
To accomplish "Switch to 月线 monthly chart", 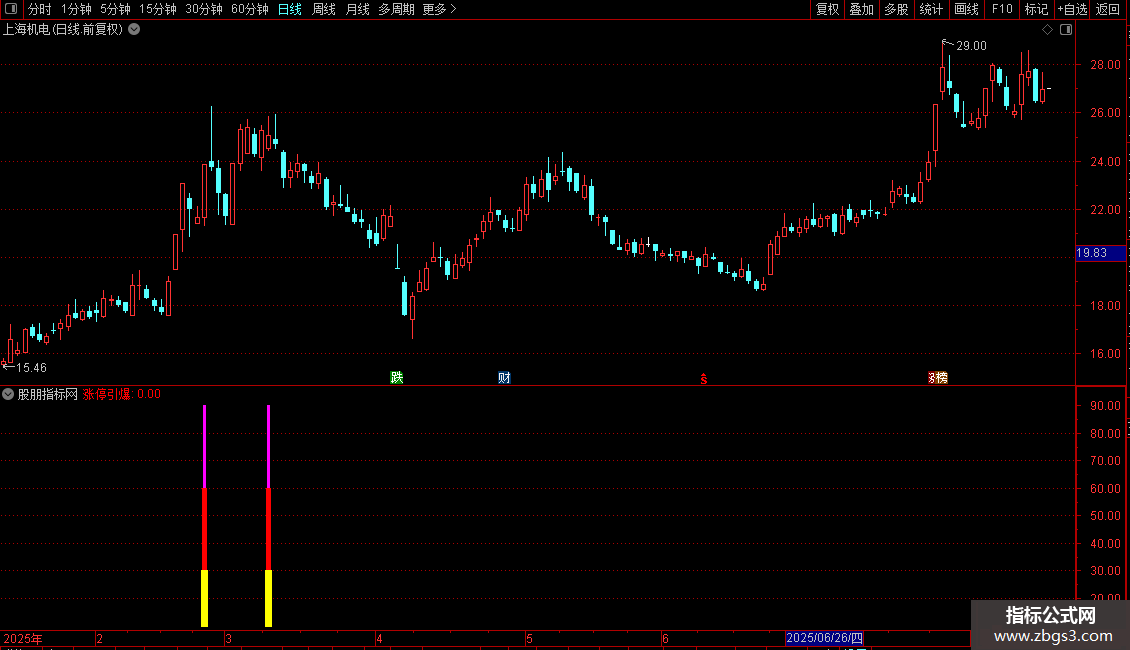I will (x=357, y=9).
